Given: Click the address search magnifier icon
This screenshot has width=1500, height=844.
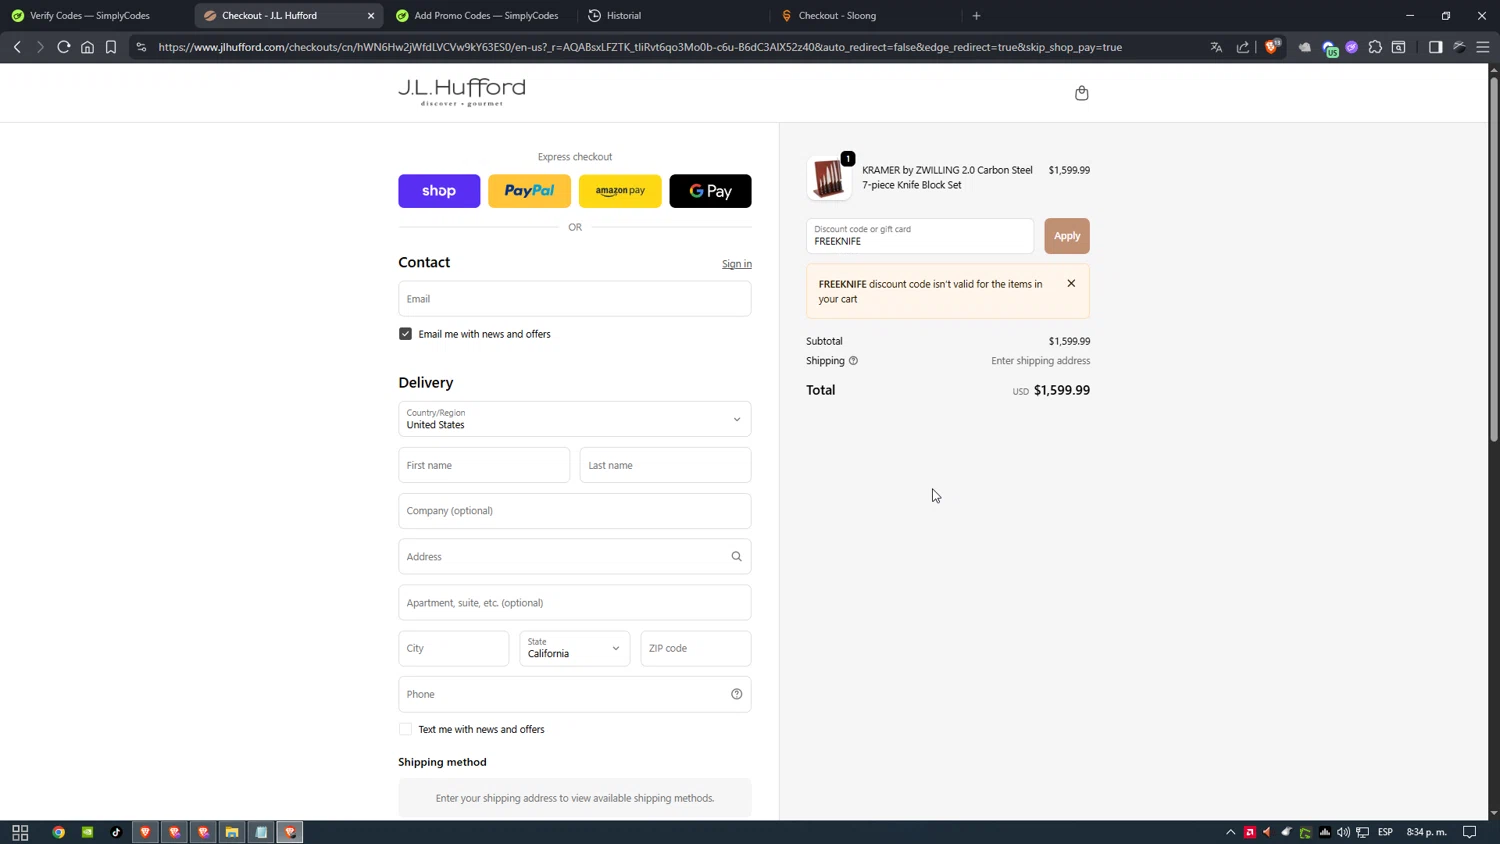Looking at the screenshot, I should click(737, 557).
